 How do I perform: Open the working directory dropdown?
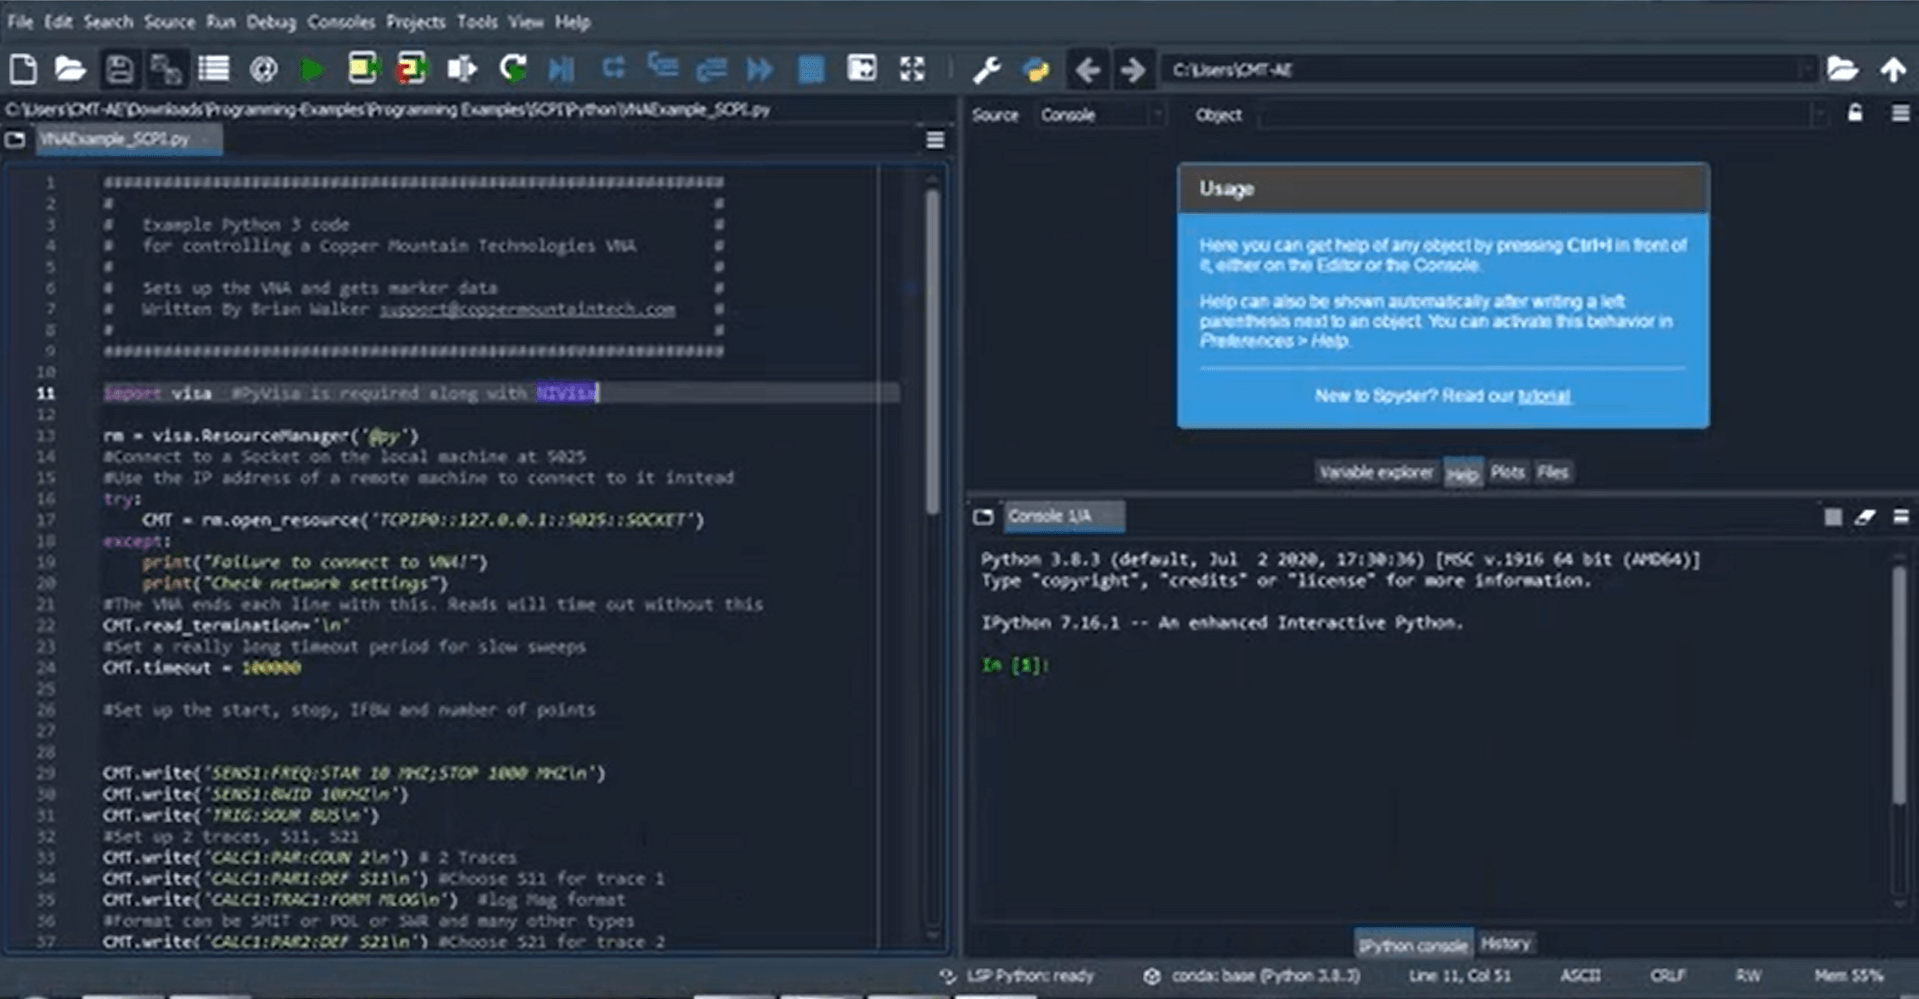[1810, 70]
